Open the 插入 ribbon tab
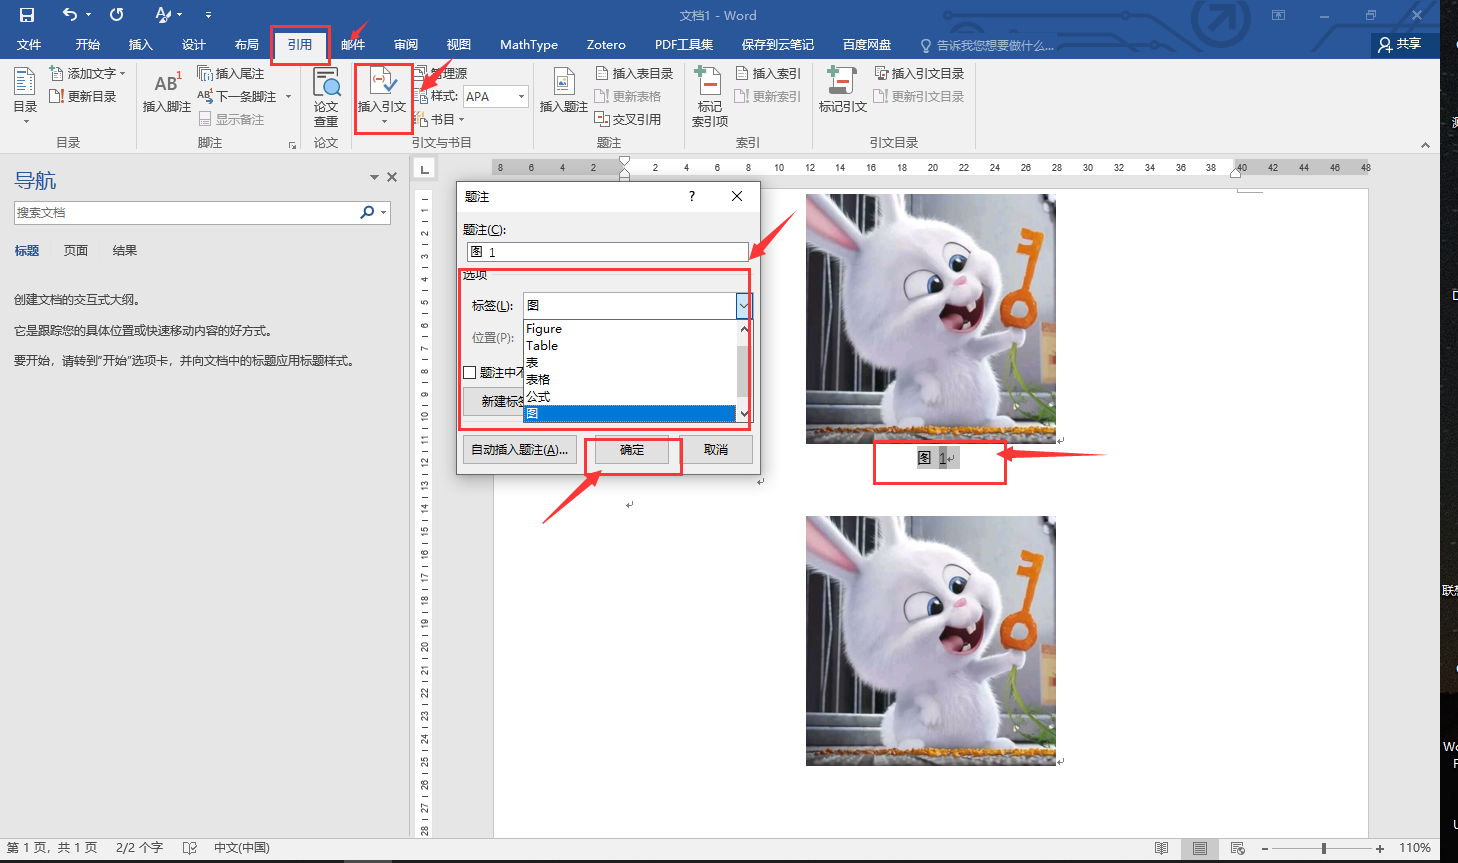The height and width of the screenshot is (863, 1458). (140, 44)
